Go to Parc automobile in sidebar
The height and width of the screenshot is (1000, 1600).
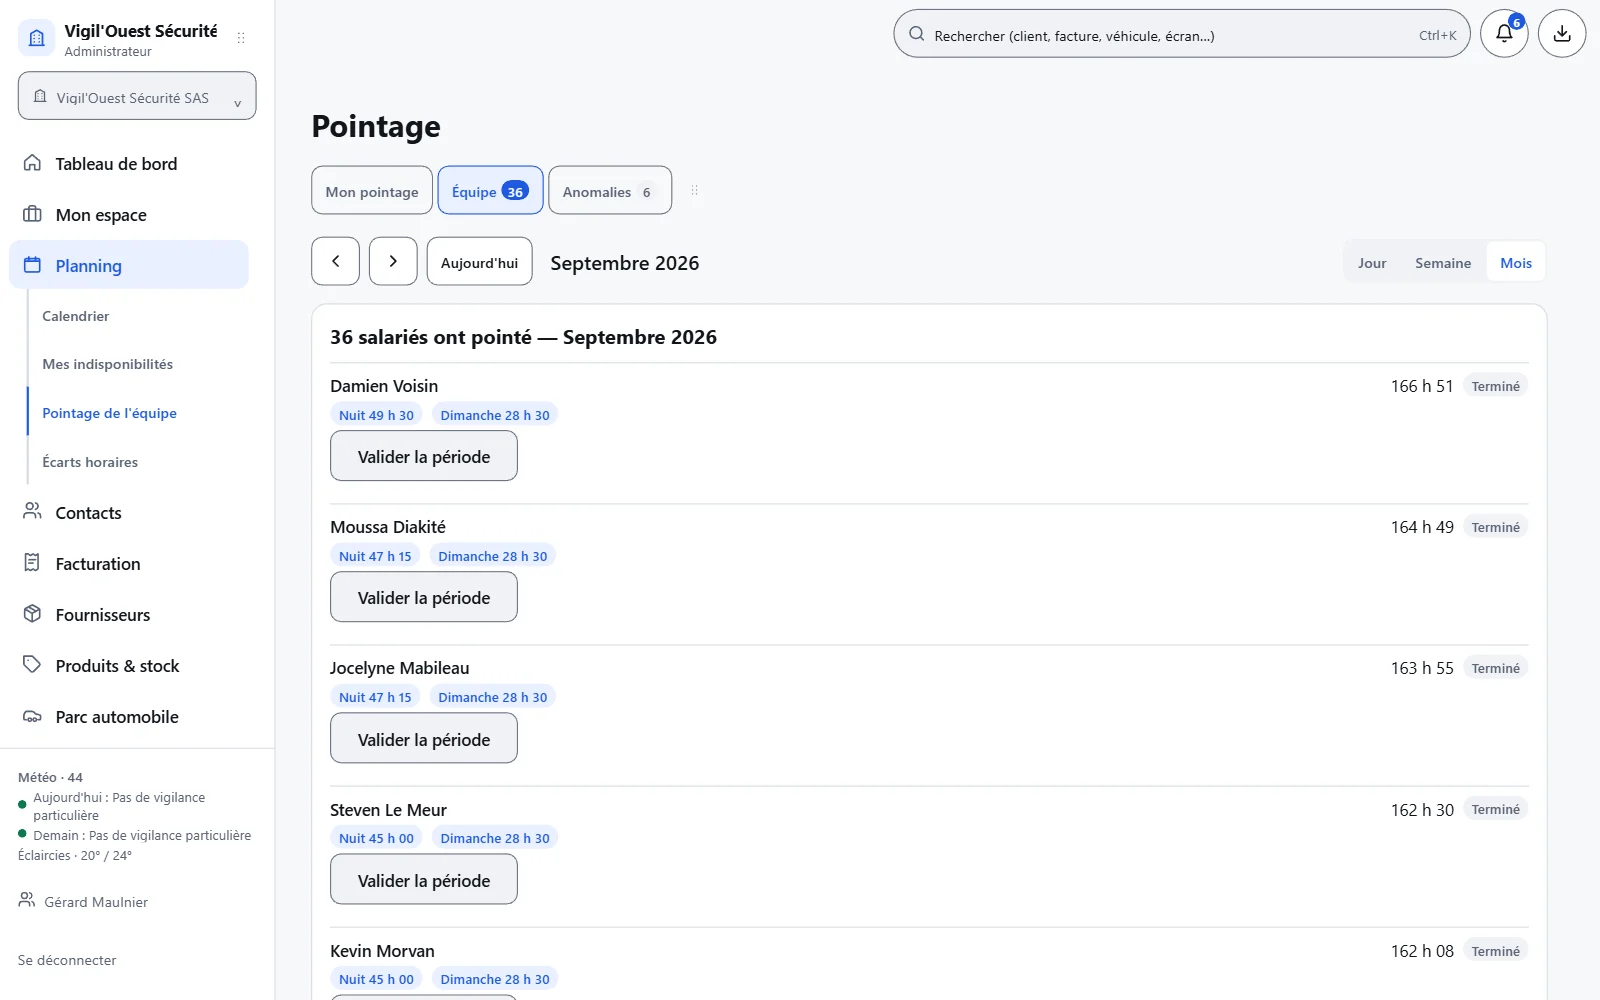click(x=129, y=717)
